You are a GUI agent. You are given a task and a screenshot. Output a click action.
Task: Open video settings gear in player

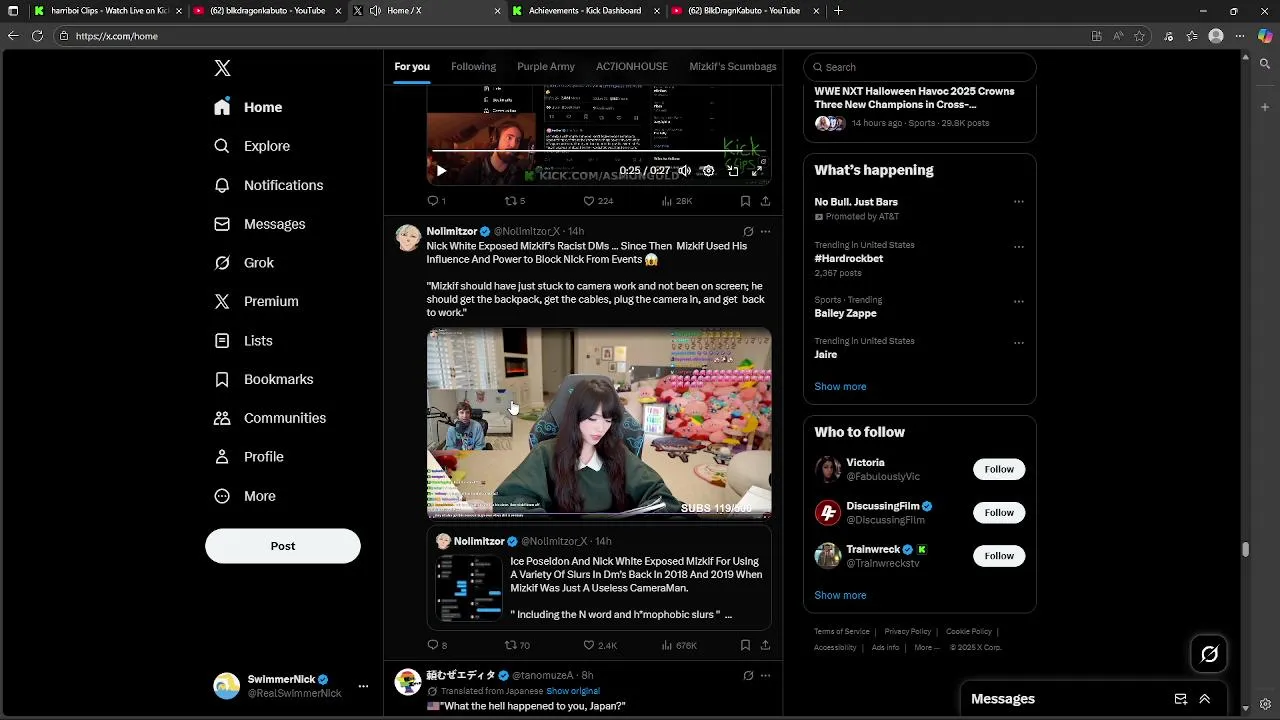(708, 171)
